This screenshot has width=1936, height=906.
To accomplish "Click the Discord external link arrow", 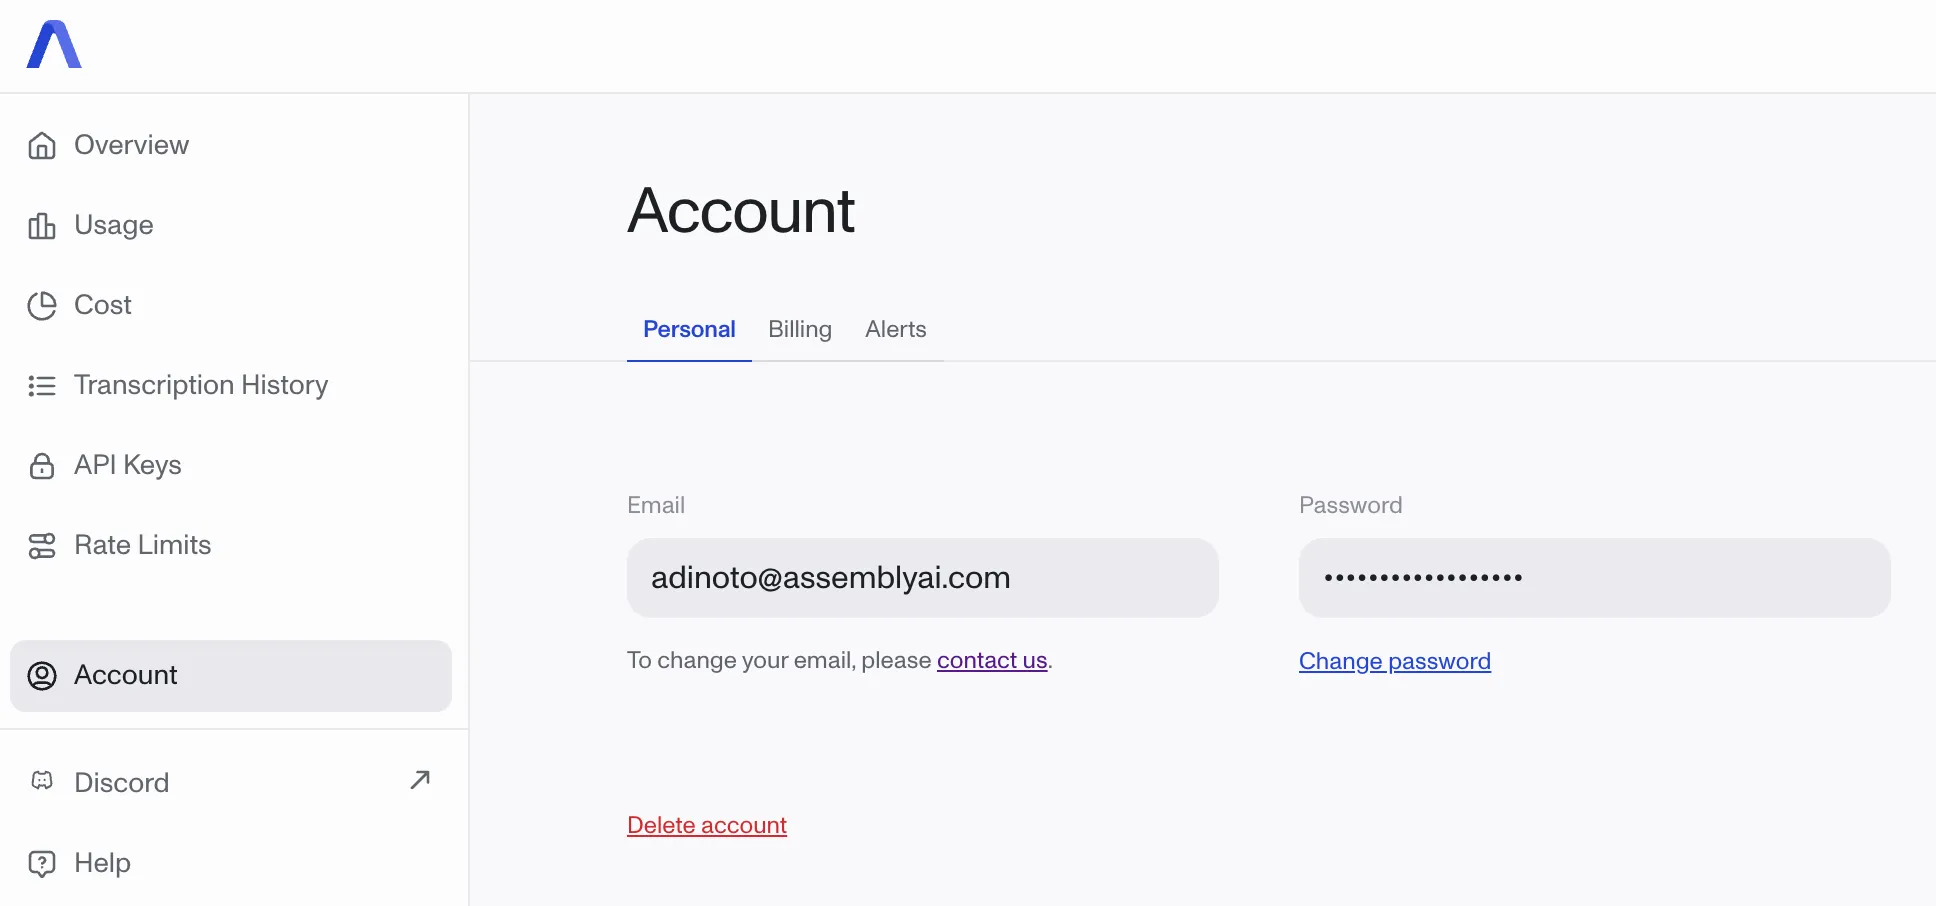I will [420, 780].
